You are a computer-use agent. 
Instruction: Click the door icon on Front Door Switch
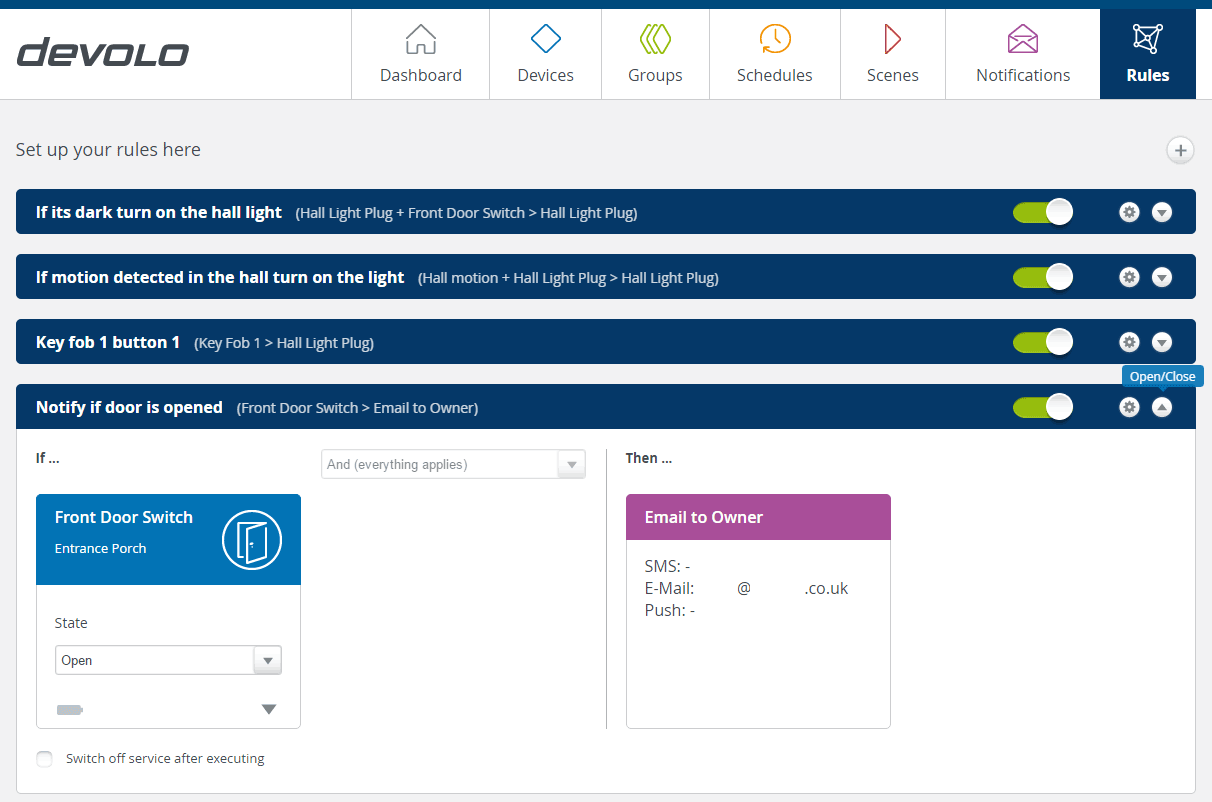pos(251,540)
